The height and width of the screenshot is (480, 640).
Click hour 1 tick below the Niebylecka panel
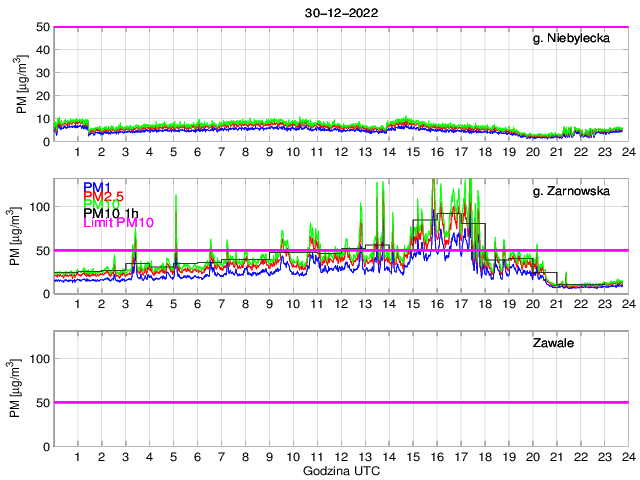tap(77, 152)
